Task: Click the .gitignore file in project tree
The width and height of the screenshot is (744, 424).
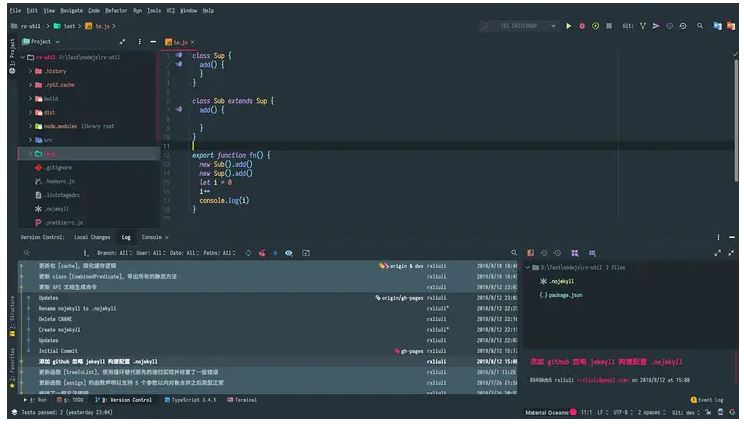Action: pos(53,168)
